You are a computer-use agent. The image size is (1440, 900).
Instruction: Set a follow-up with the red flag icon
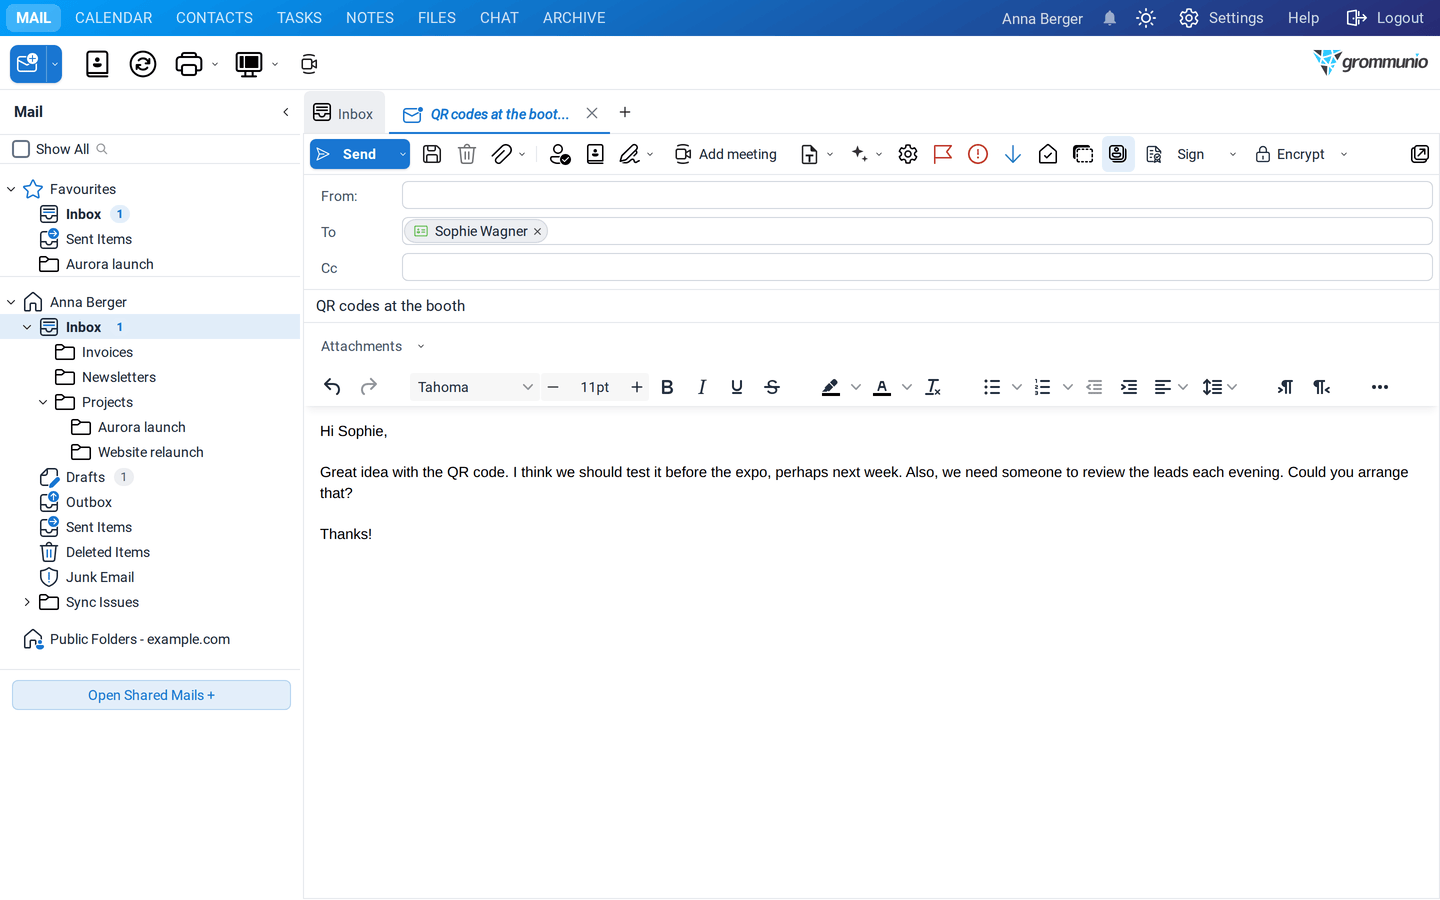tap(943, 154)
